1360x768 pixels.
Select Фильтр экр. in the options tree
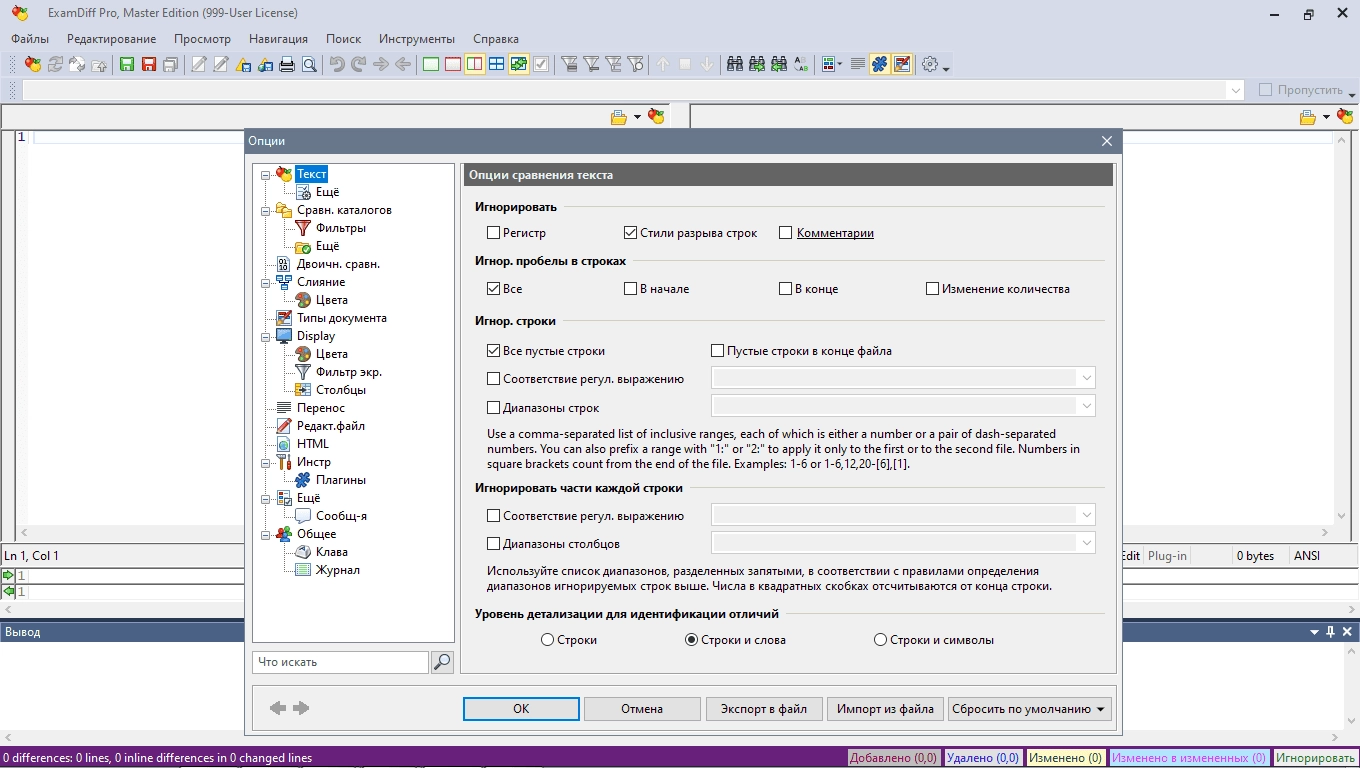pos(349,372)
